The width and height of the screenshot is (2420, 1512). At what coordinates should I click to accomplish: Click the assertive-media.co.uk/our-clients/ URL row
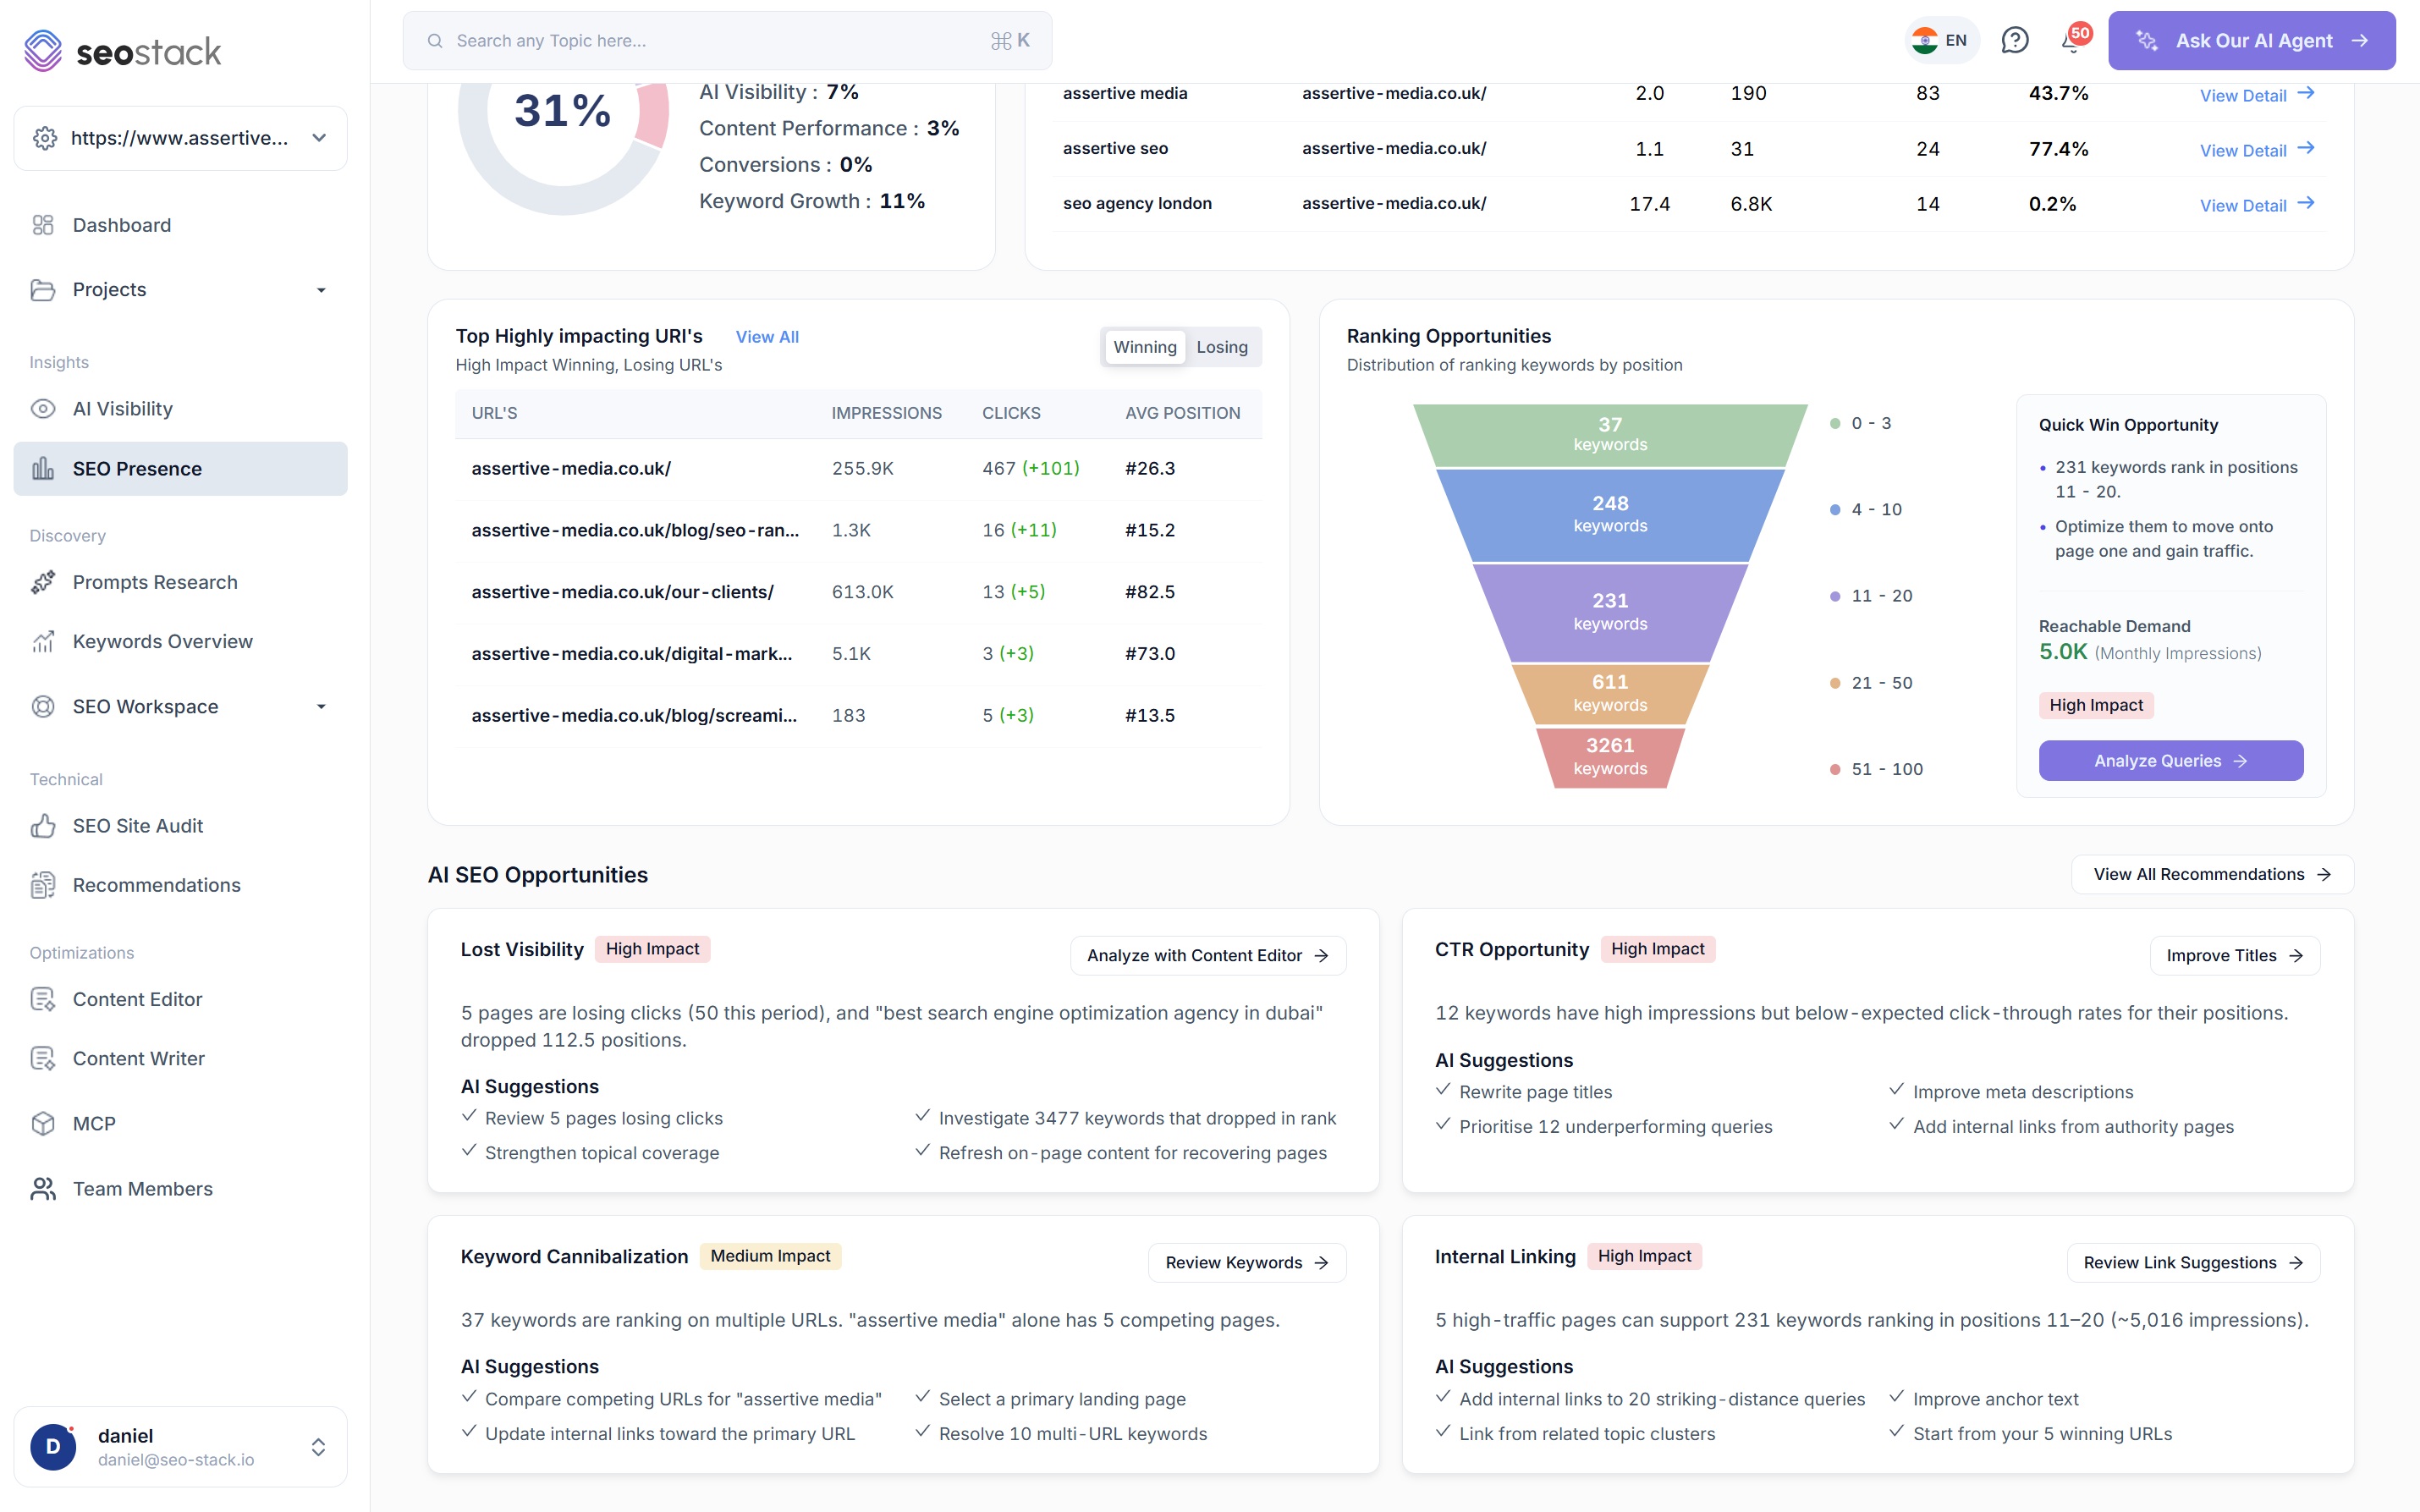[x=859, y=592]
